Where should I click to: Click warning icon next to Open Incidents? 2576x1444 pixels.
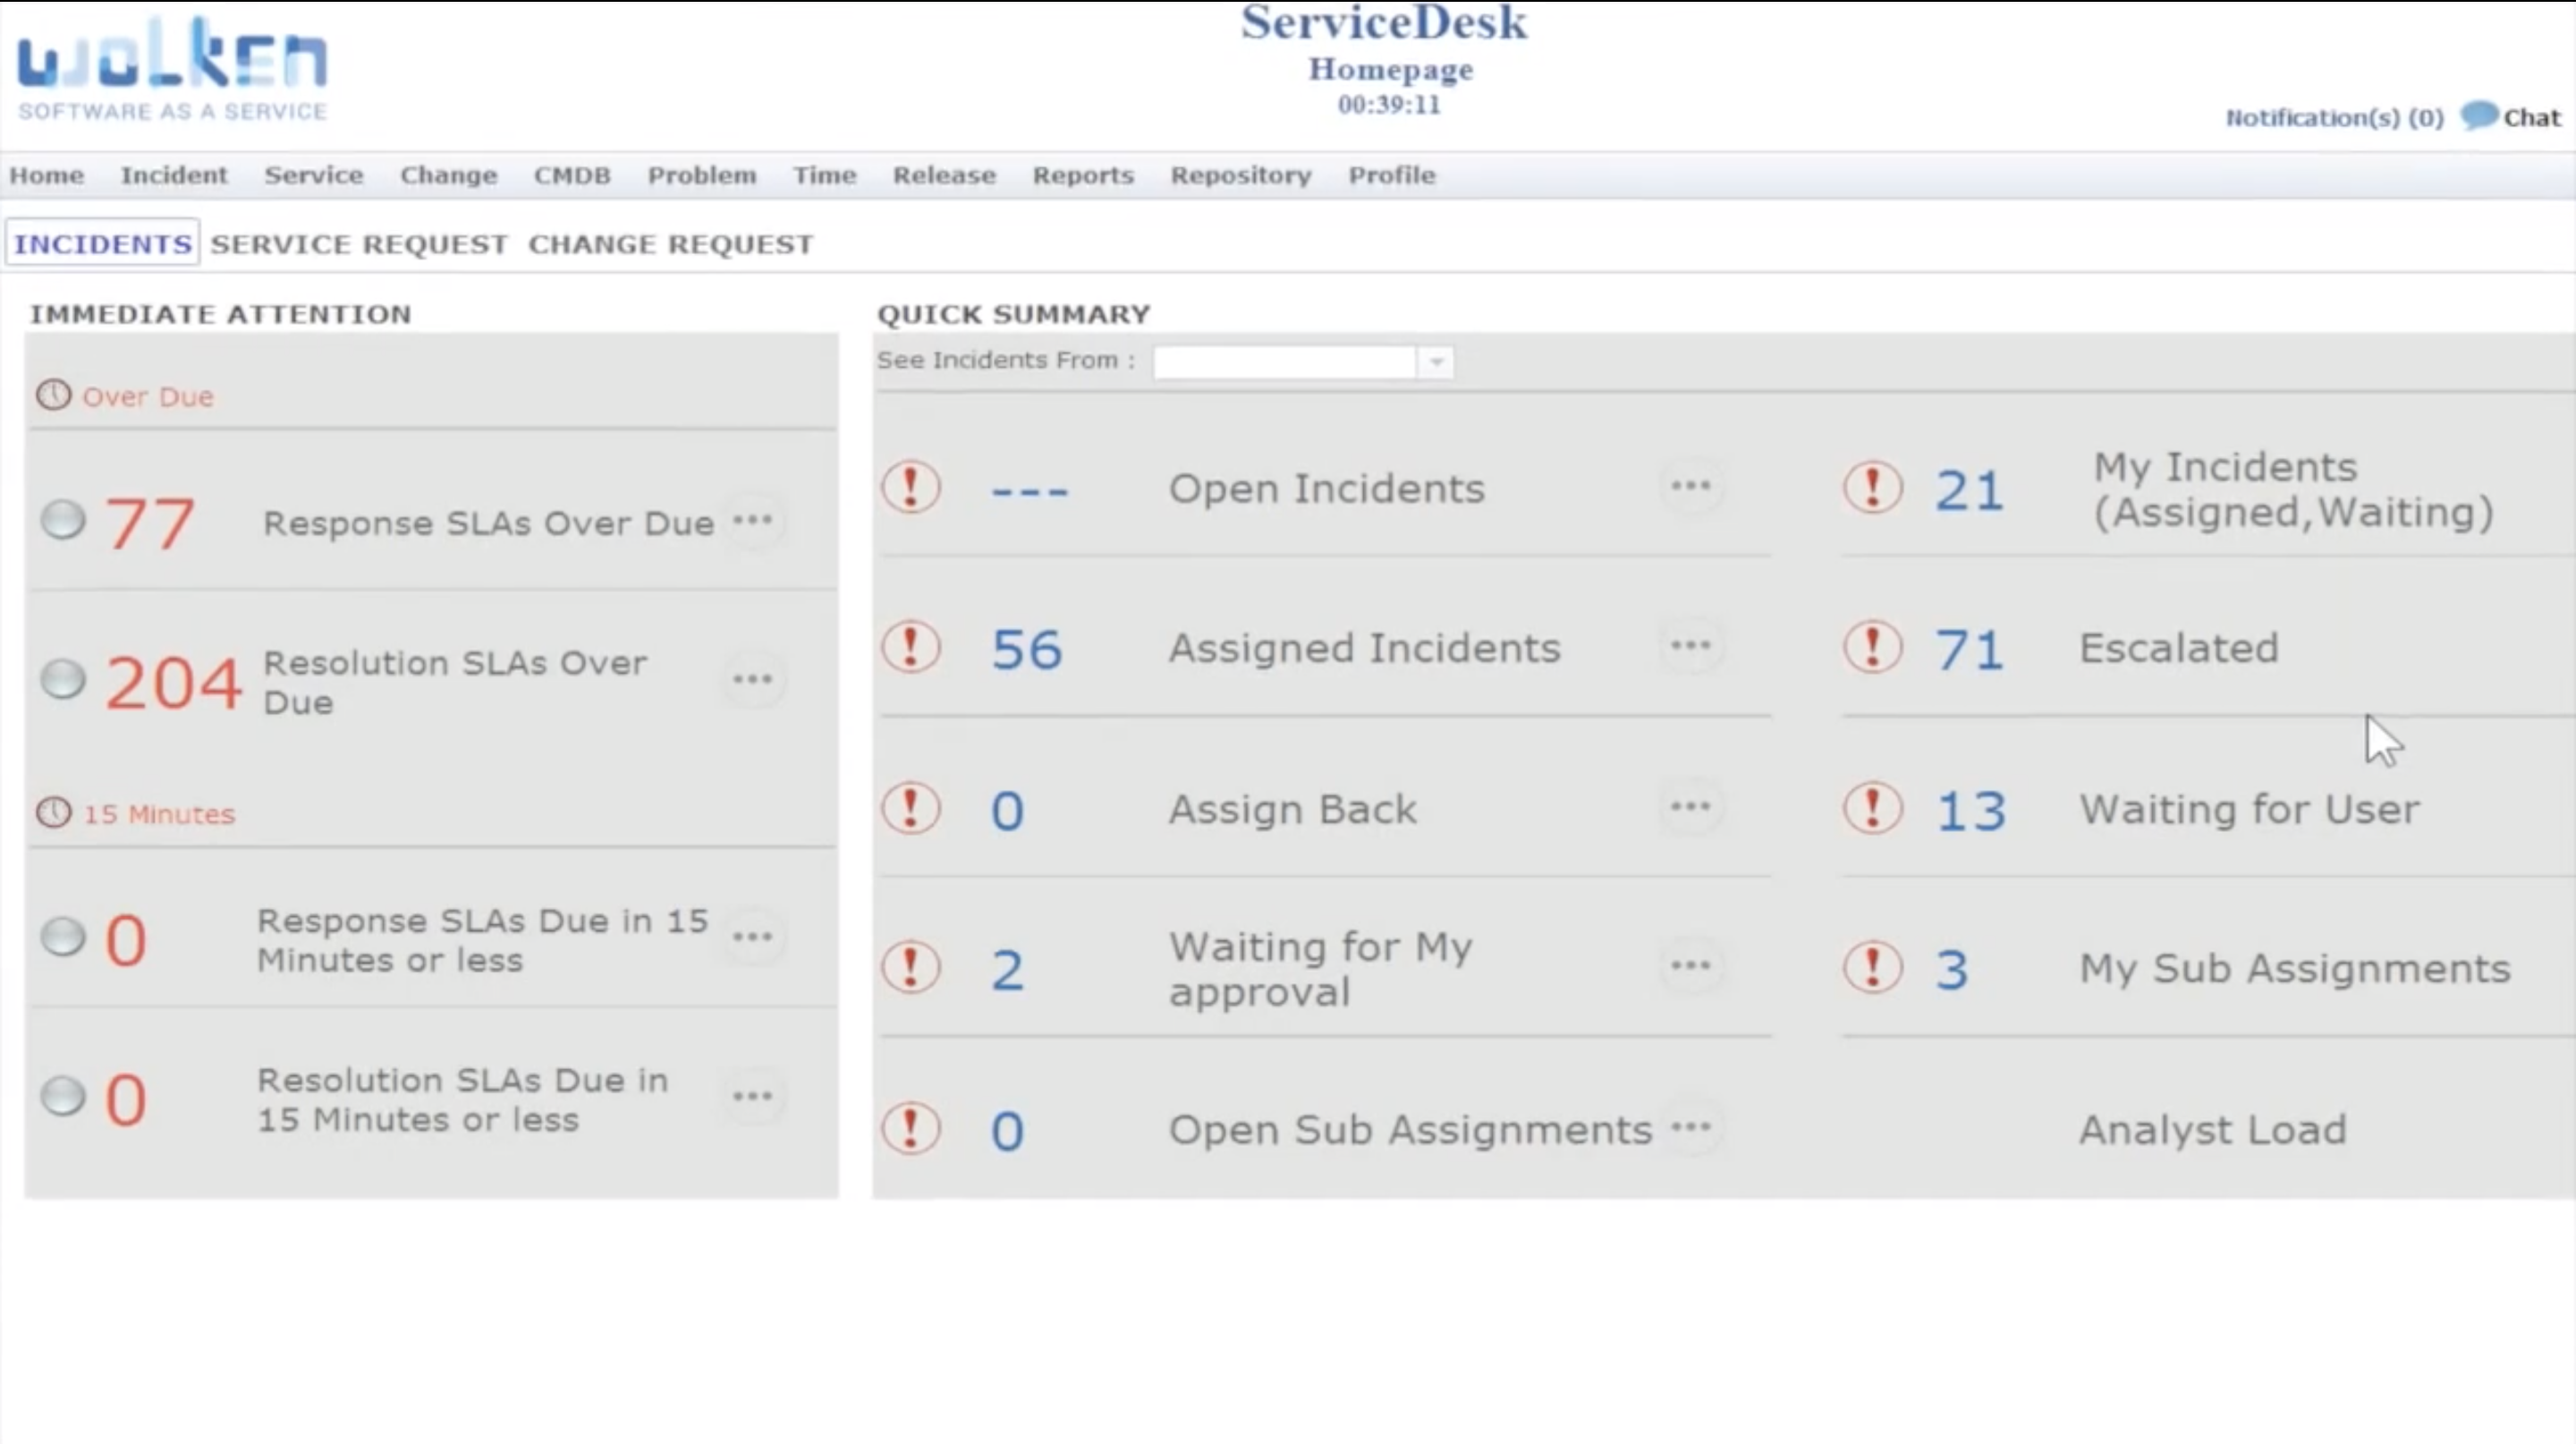911,487
